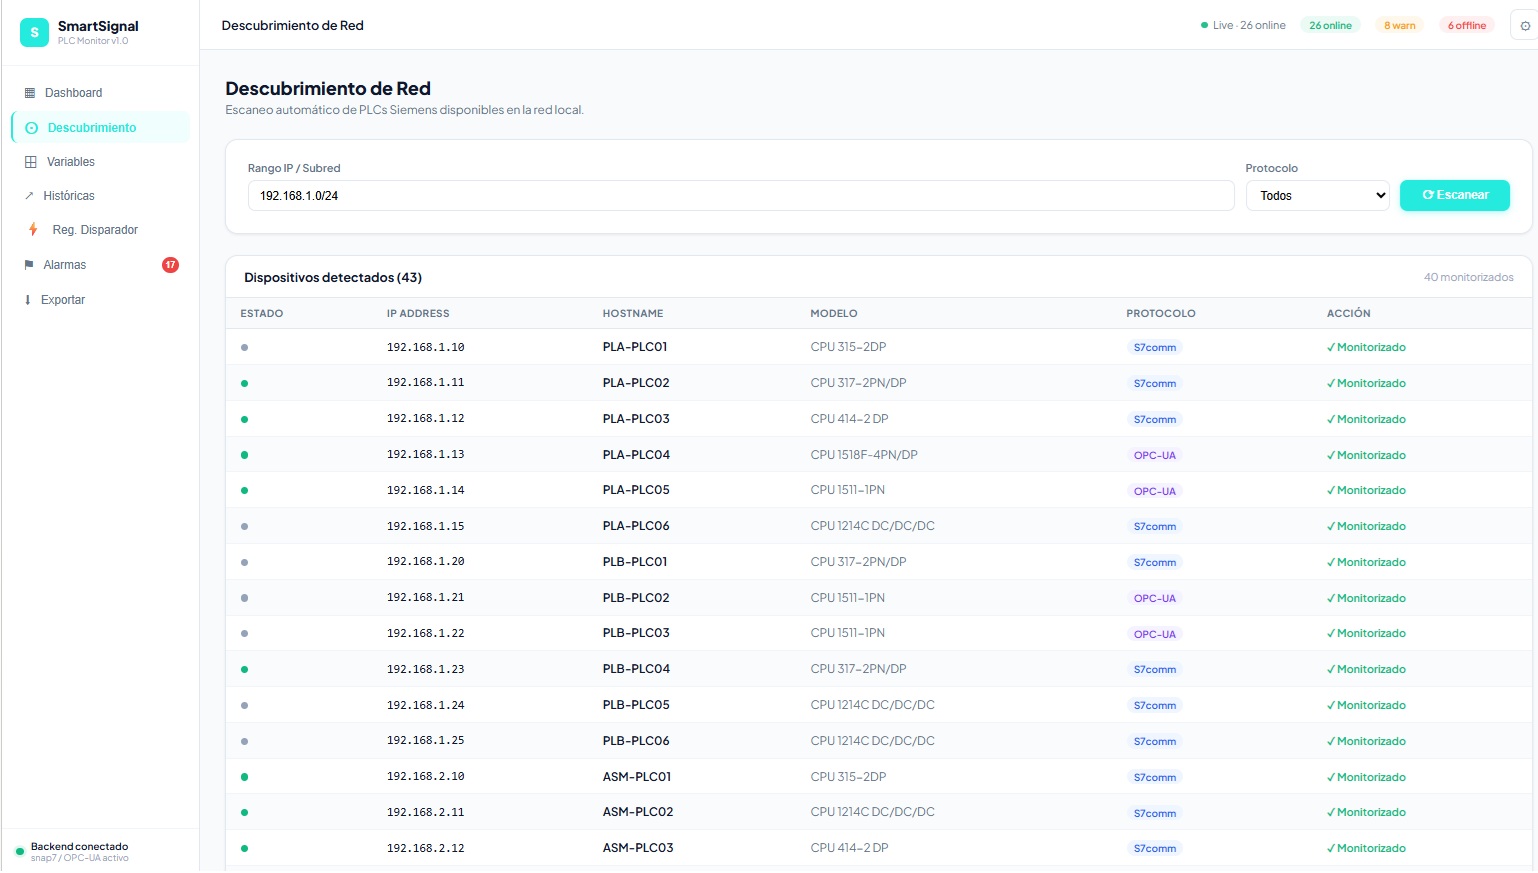The width and height of the screenshot is (1538, 873).
Task: Click Monitorizado for PLA-PLC01
Action: click(1366, 348)
